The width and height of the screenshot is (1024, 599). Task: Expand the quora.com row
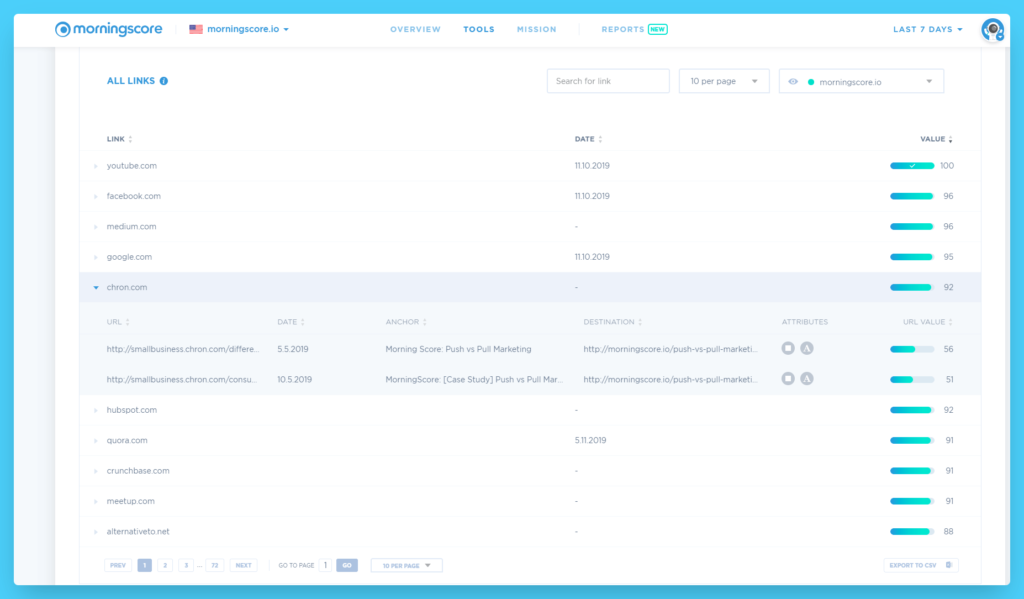pyautogui.click(x=95, y=440)
